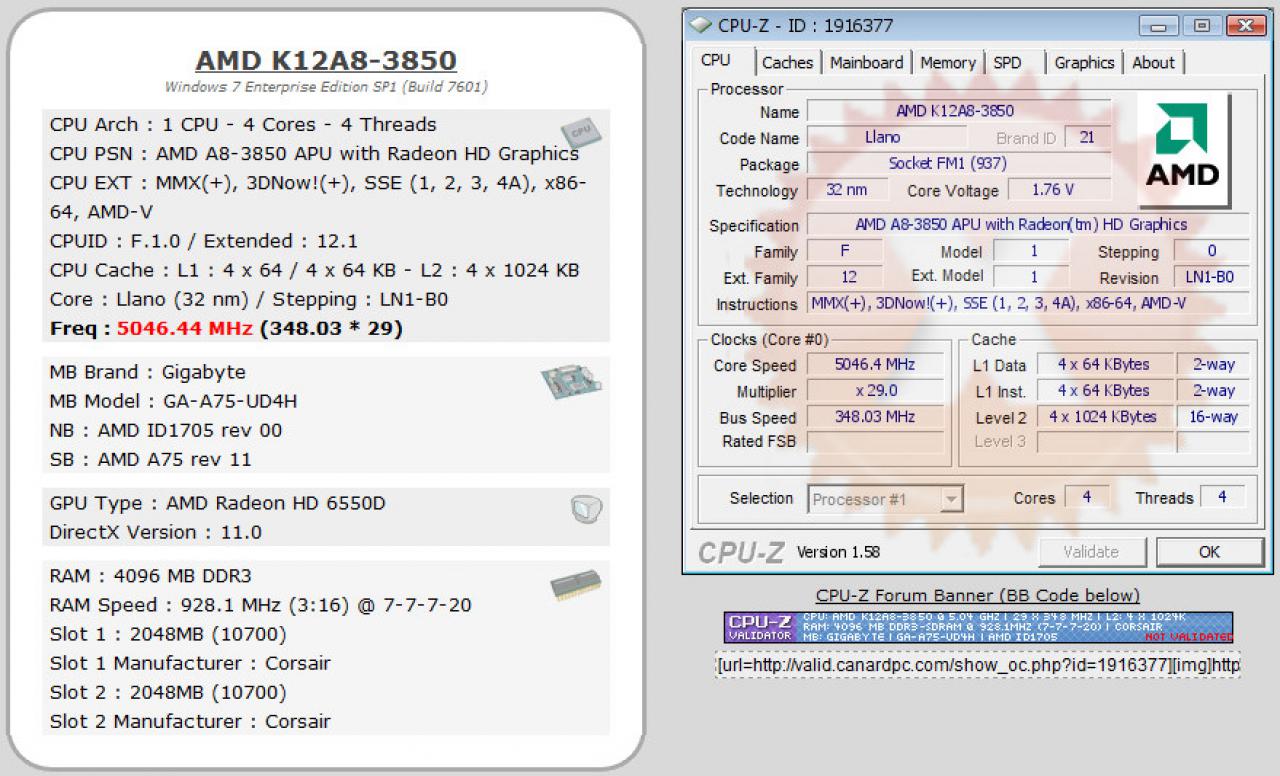This screenshot has height=776, width=1280.
Task: Click the Package value Socket FM1 (937)
Action: click(x=958, y=163)
